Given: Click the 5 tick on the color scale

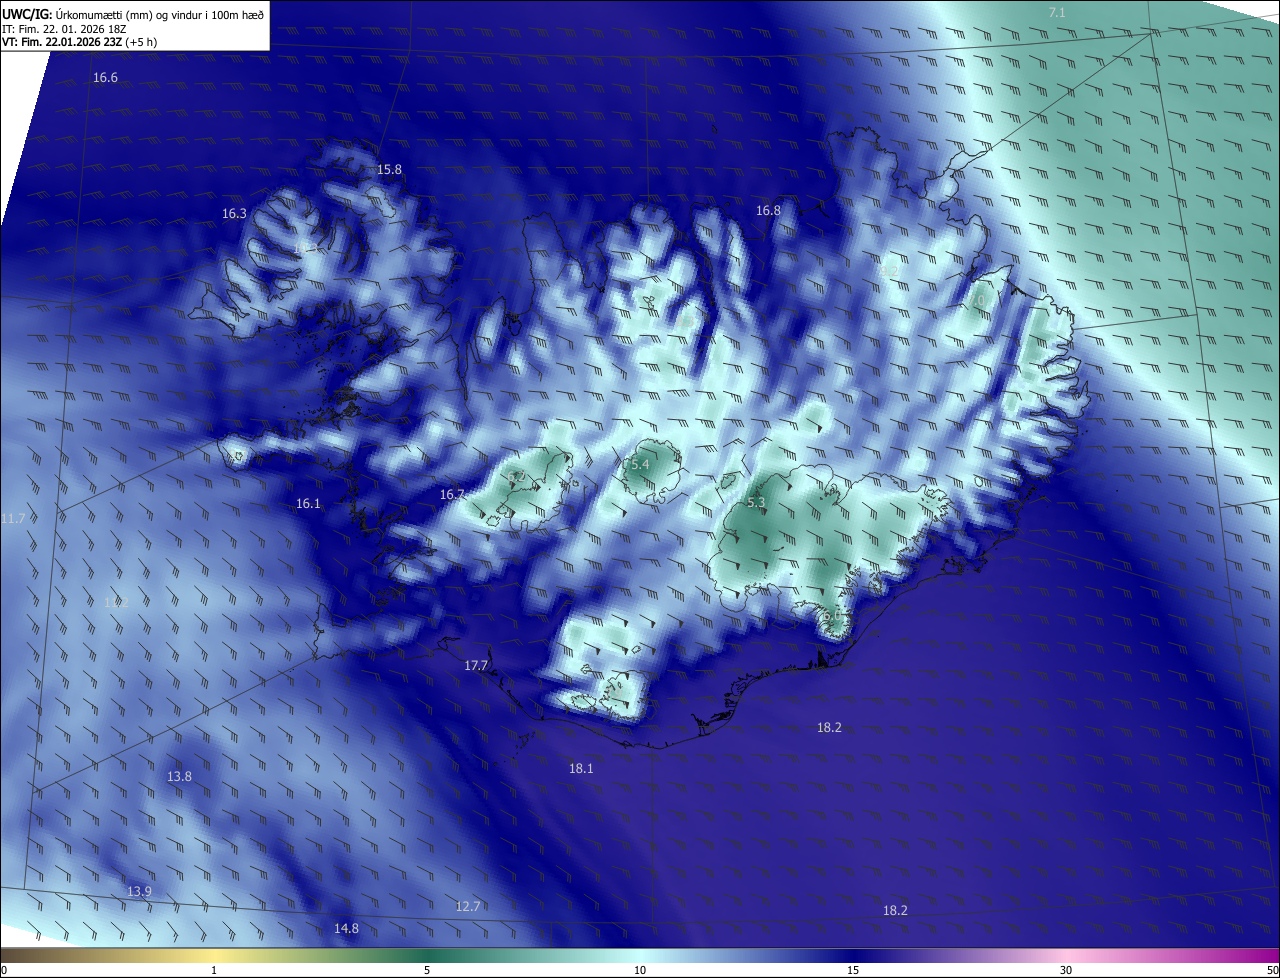Looking at the screenshot, I should (x=427, y=970).
